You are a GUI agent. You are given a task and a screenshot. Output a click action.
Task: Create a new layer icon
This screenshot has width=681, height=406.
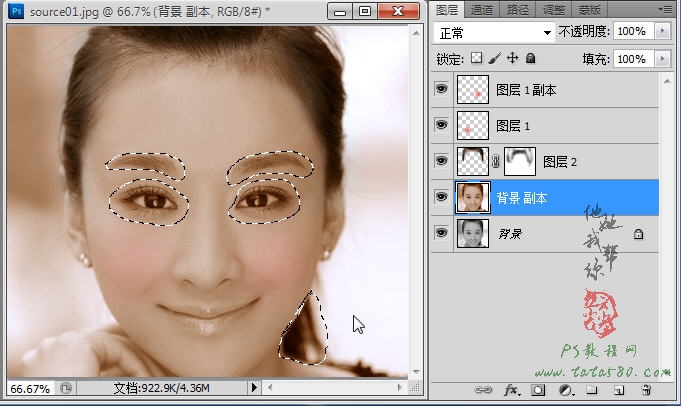(619, 390)
